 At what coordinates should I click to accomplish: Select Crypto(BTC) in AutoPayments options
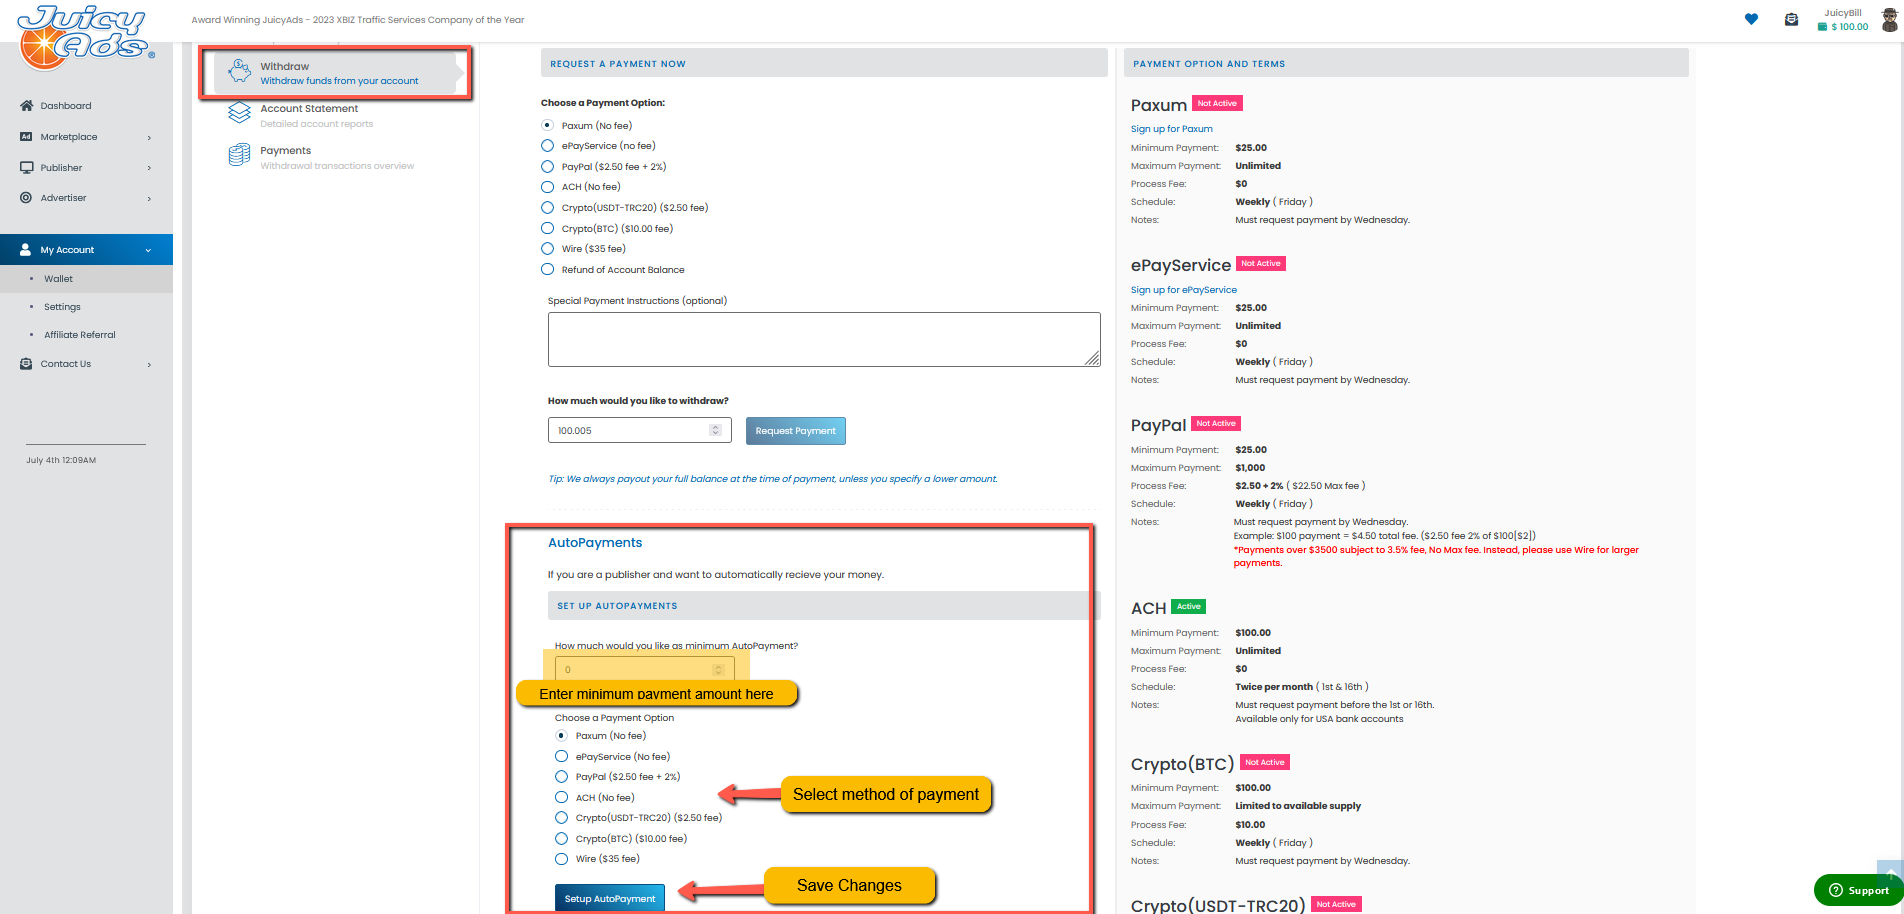pos(561,838)
